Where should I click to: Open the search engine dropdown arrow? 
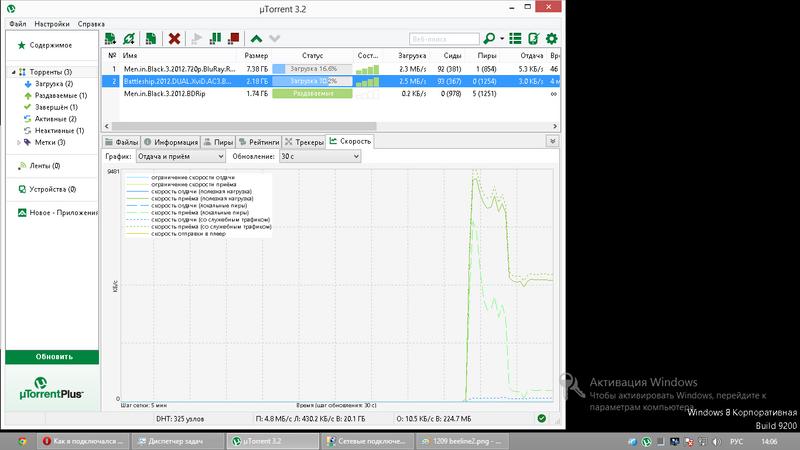(x=502, y=38)
